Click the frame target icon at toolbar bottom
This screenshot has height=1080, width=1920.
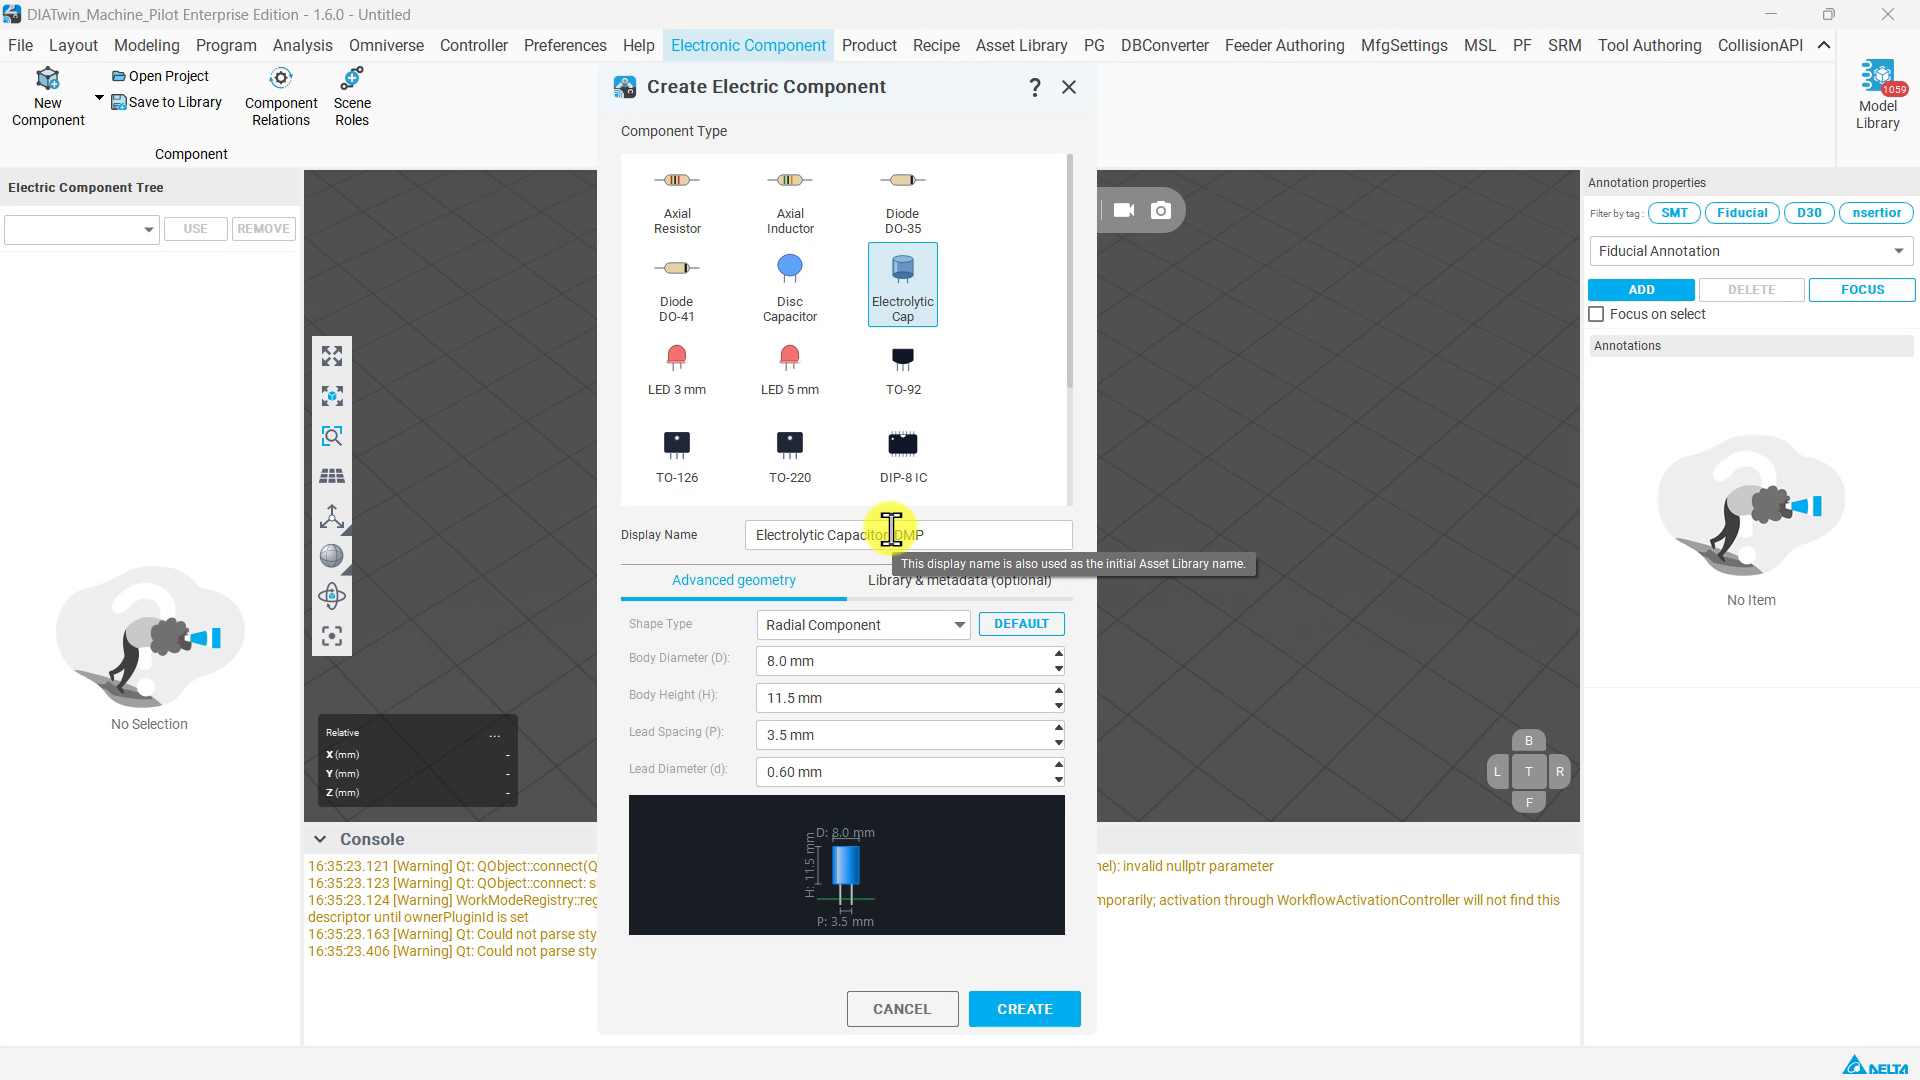pyautogui.click(x=332, y=636)
